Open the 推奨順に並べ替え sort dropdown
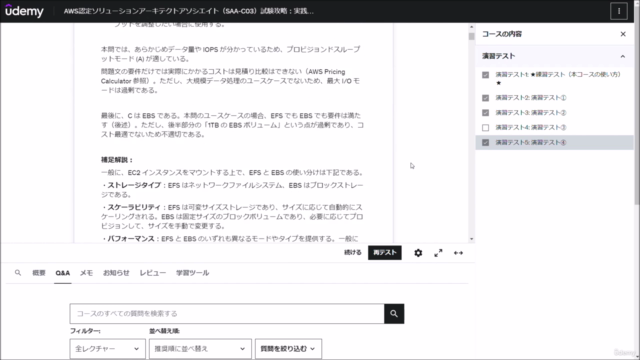This screenshot has width=640, height=360. click(200, 349)
